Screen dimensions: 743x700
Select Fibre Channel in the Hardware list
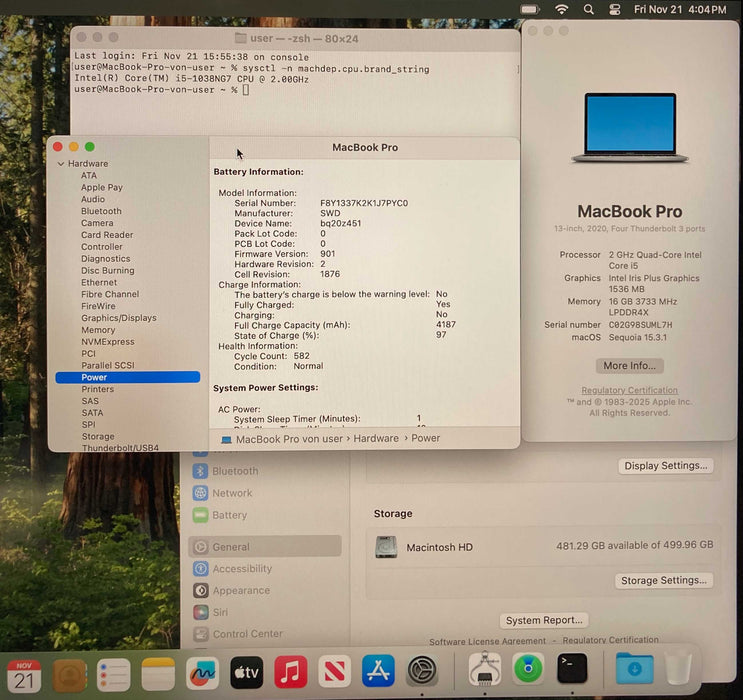click(x=110, y=294)
